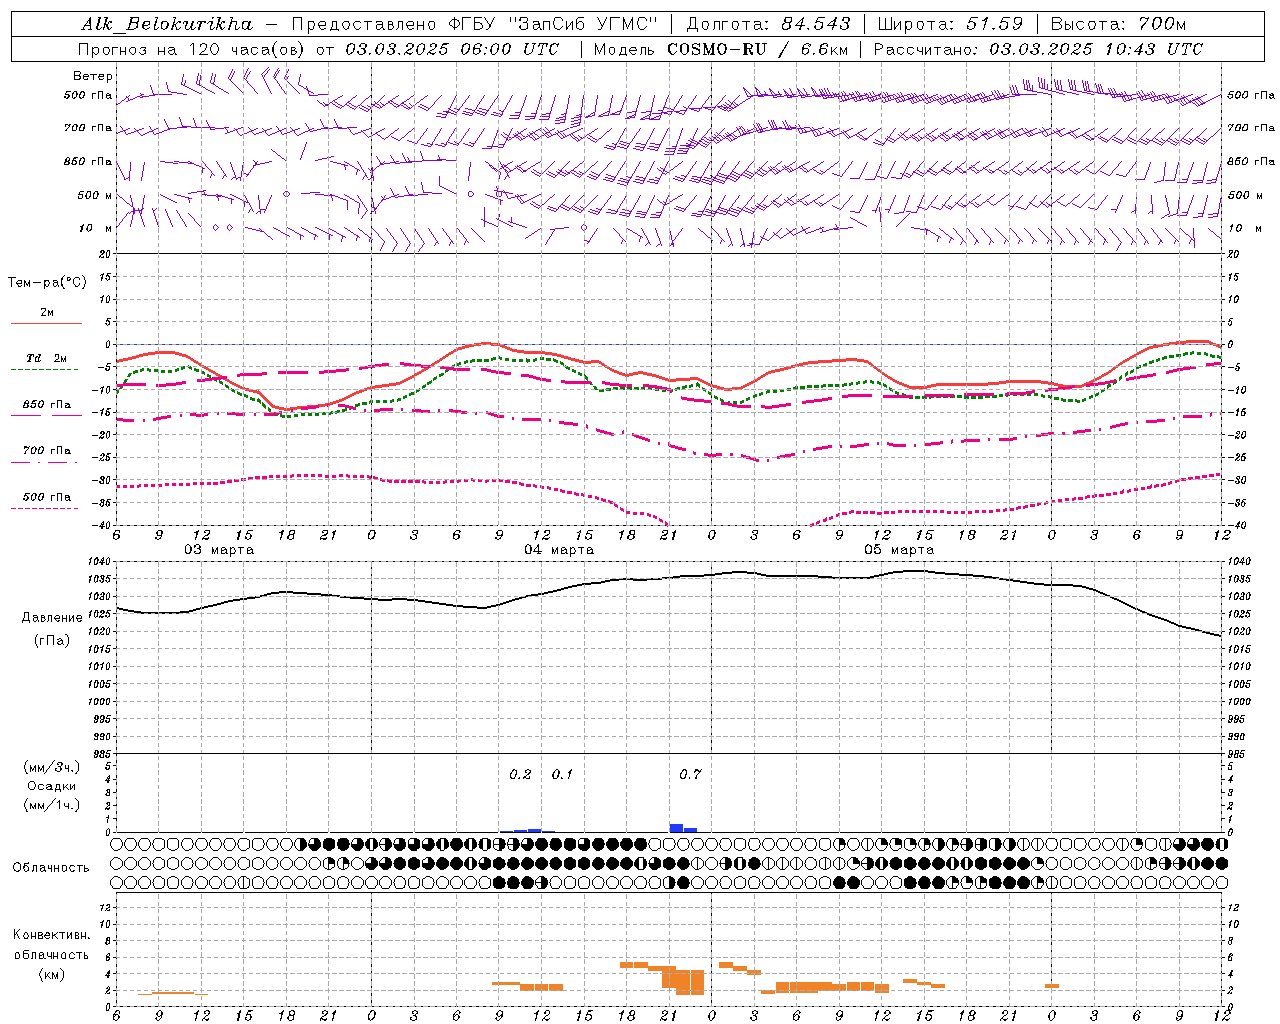The height and width of the screenshot is (1024, 1280).
Task: Select the provider text ФГБУ "ЗапСиб УГМС"
Action: point(551,24)
